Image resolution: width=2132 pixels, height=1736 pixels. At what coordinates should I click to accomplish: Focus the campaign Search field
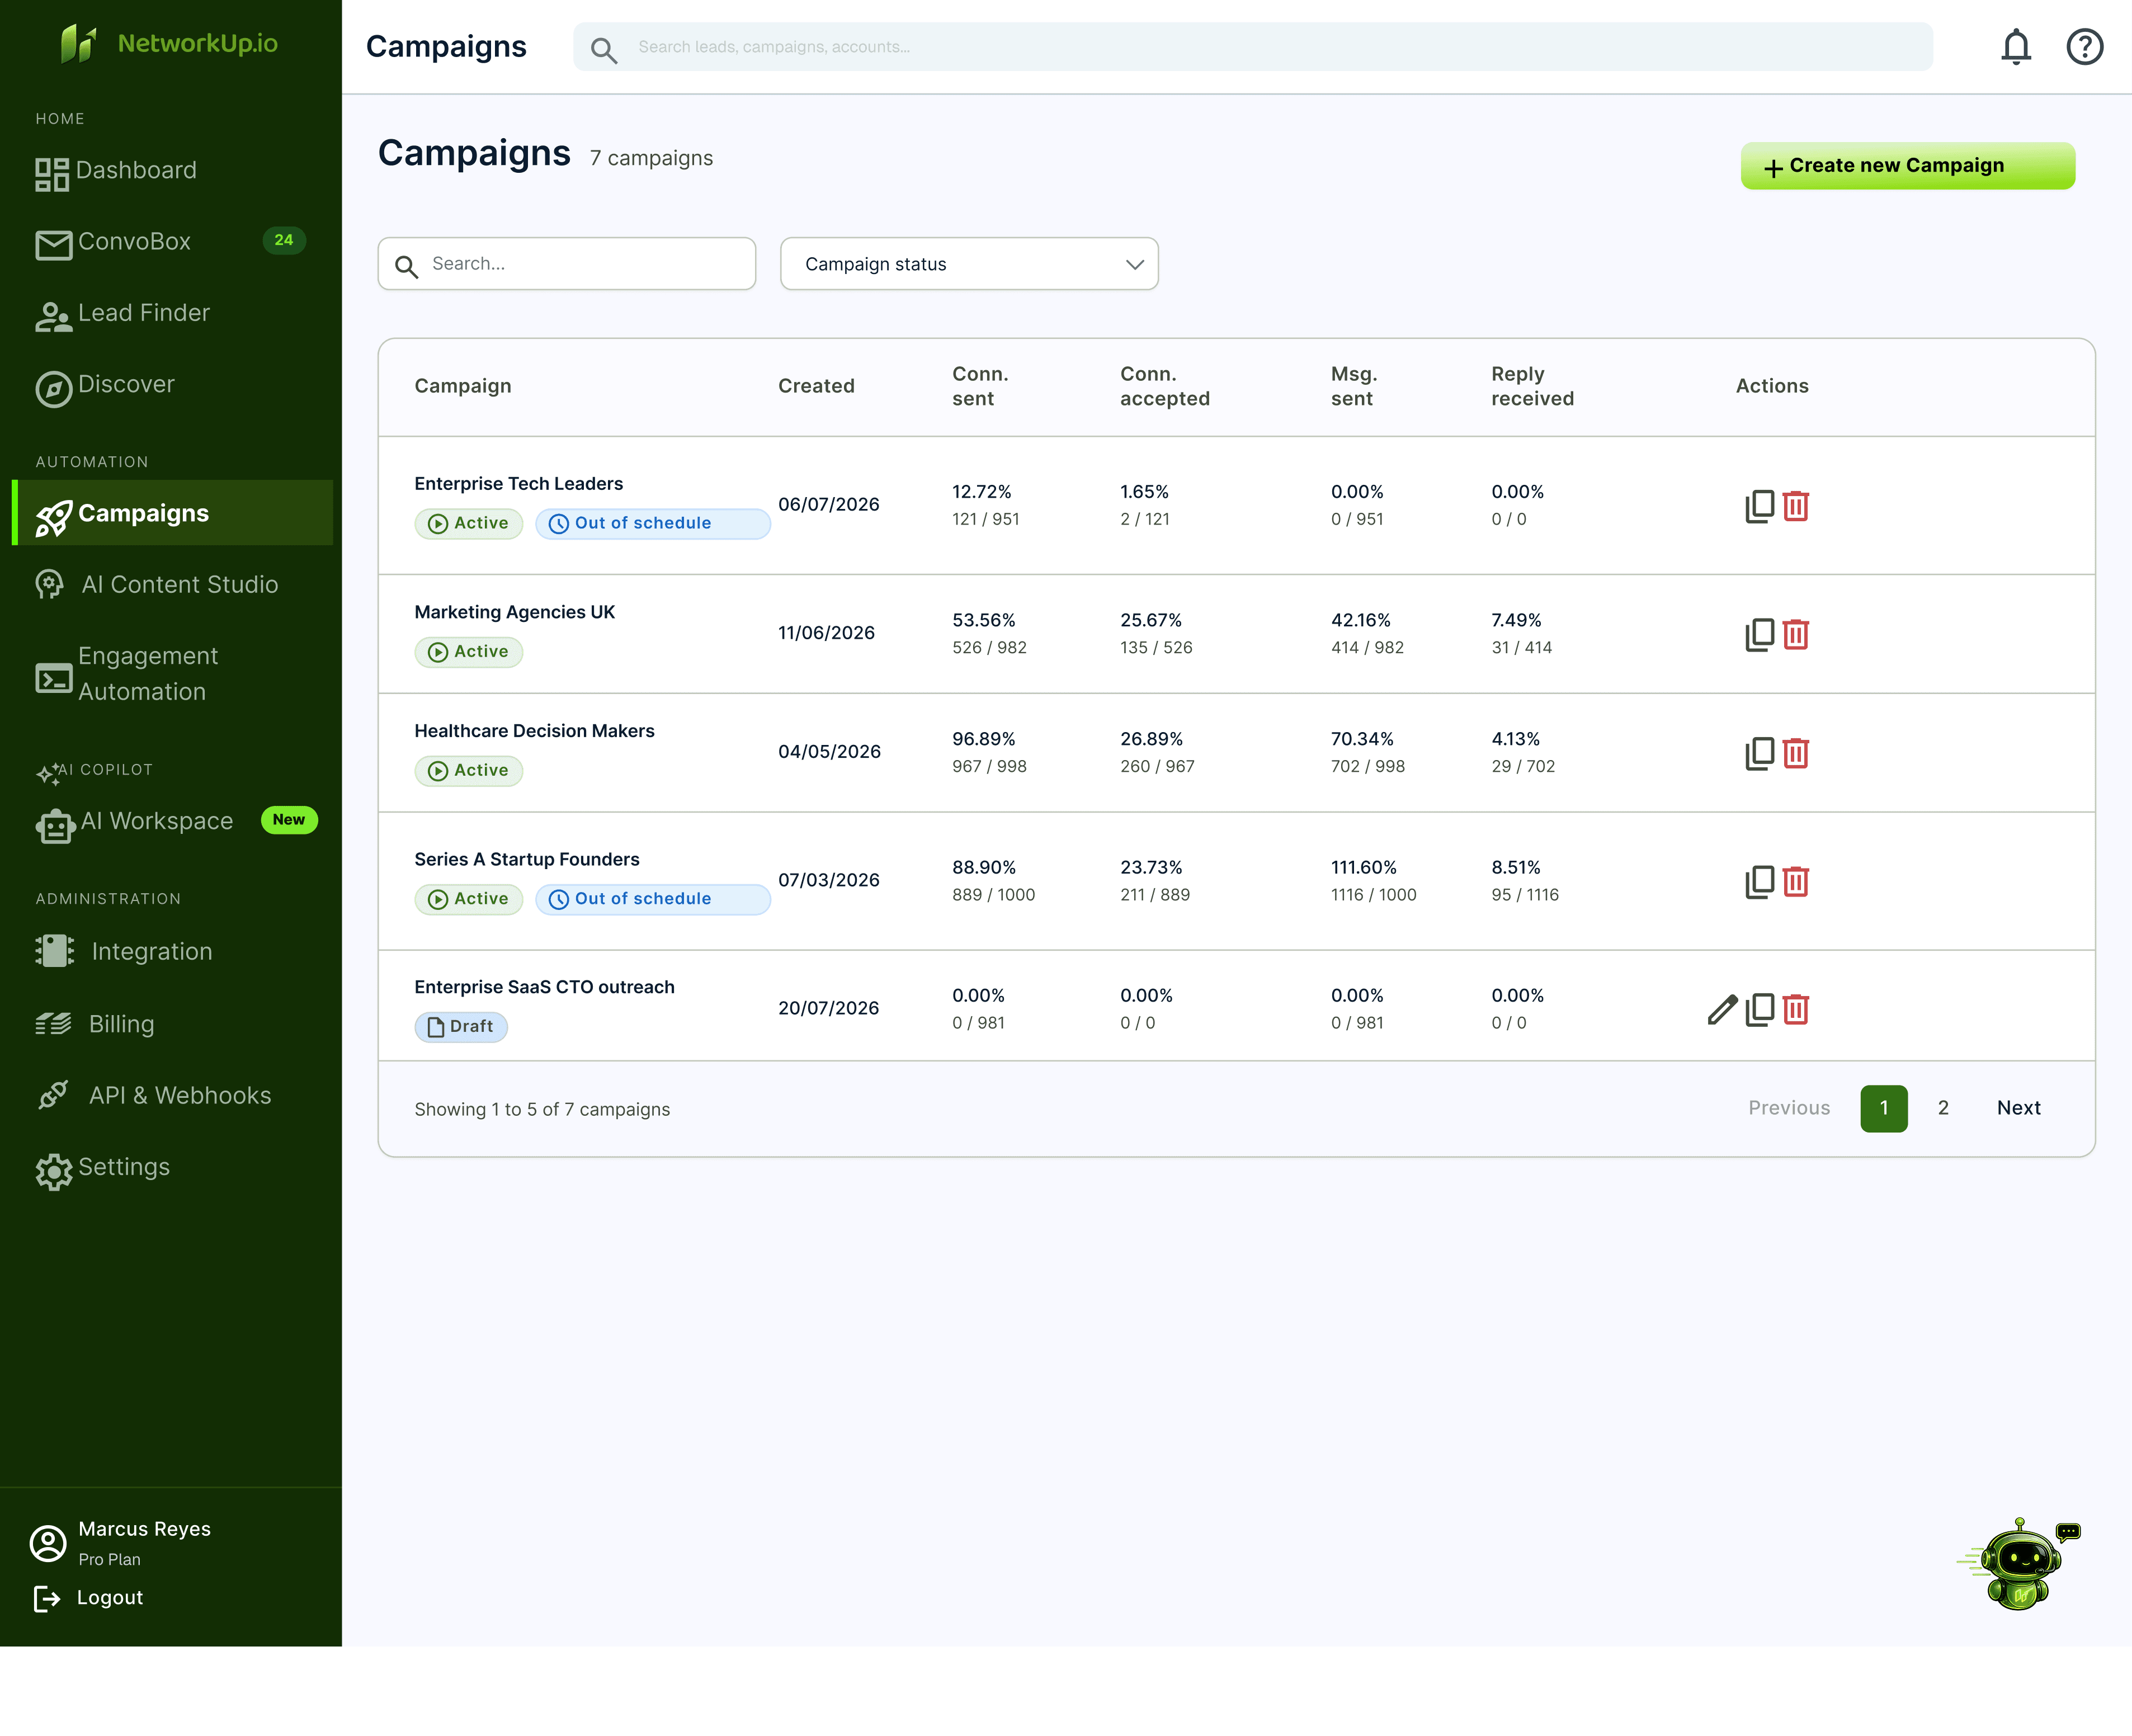(x=566, y=264)
